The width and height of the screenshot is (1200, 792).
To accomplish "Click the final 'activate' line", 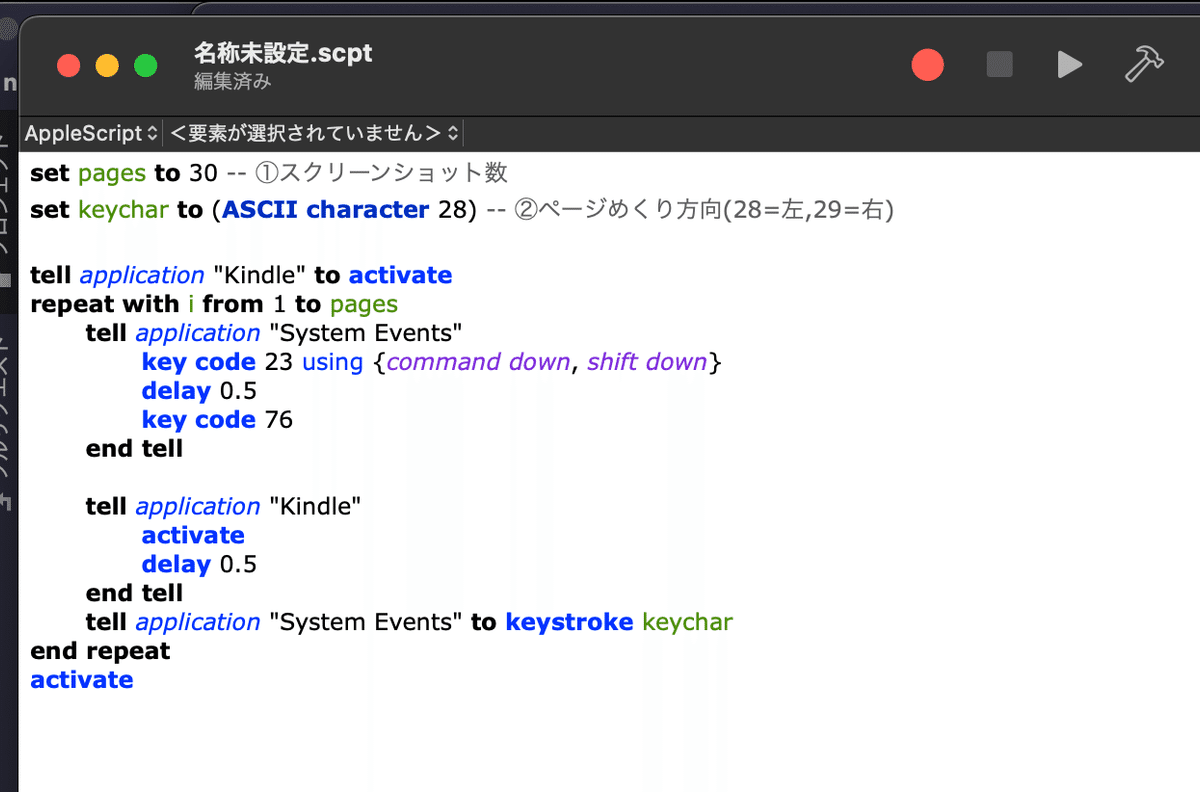I will click(x=82, y=681).
